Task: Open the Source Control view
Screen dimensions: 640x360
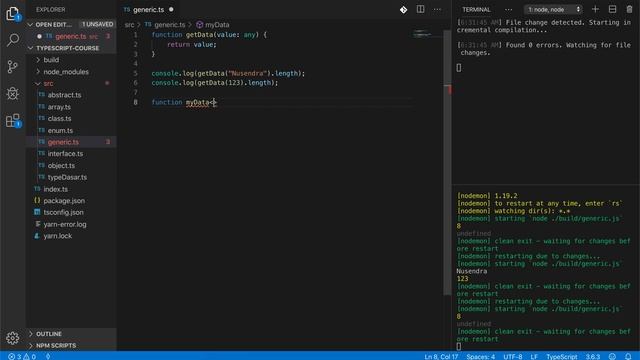Action: [x=13, y=67]
